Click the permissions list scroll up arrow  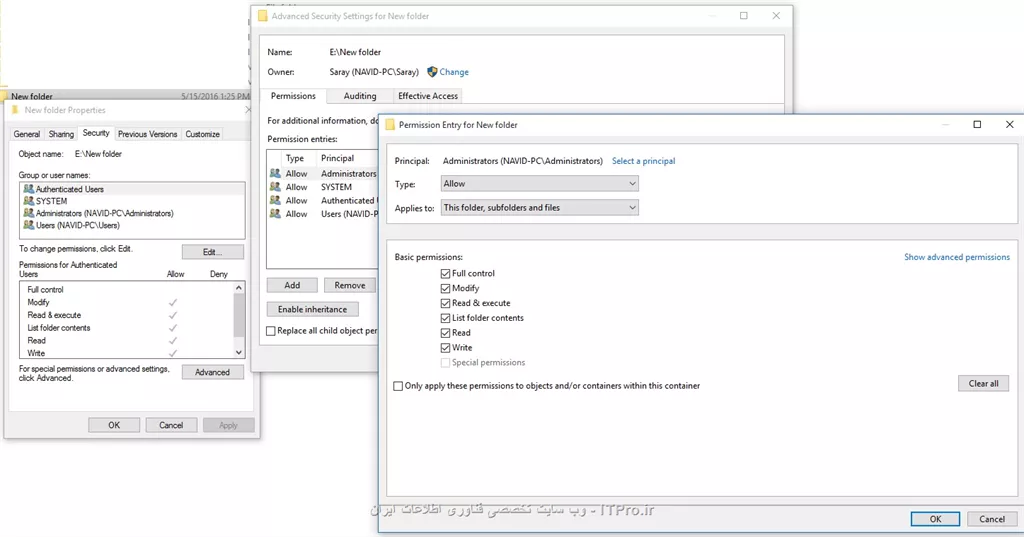pos(239,288)
